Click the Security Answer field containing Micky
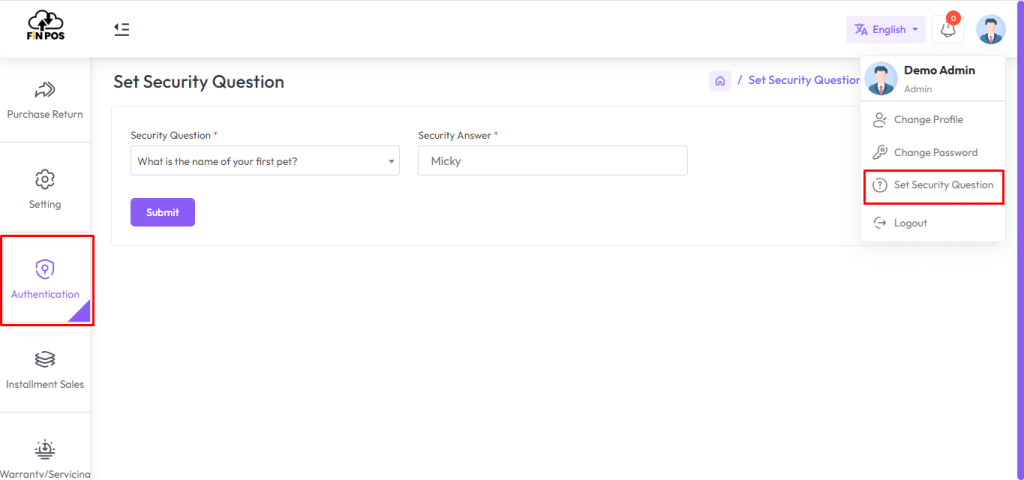 (x=552, y=161)
